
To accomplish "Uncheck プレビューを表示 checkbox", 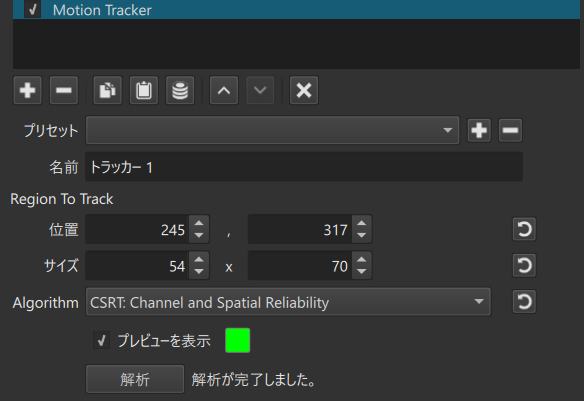I will point(101,340).
